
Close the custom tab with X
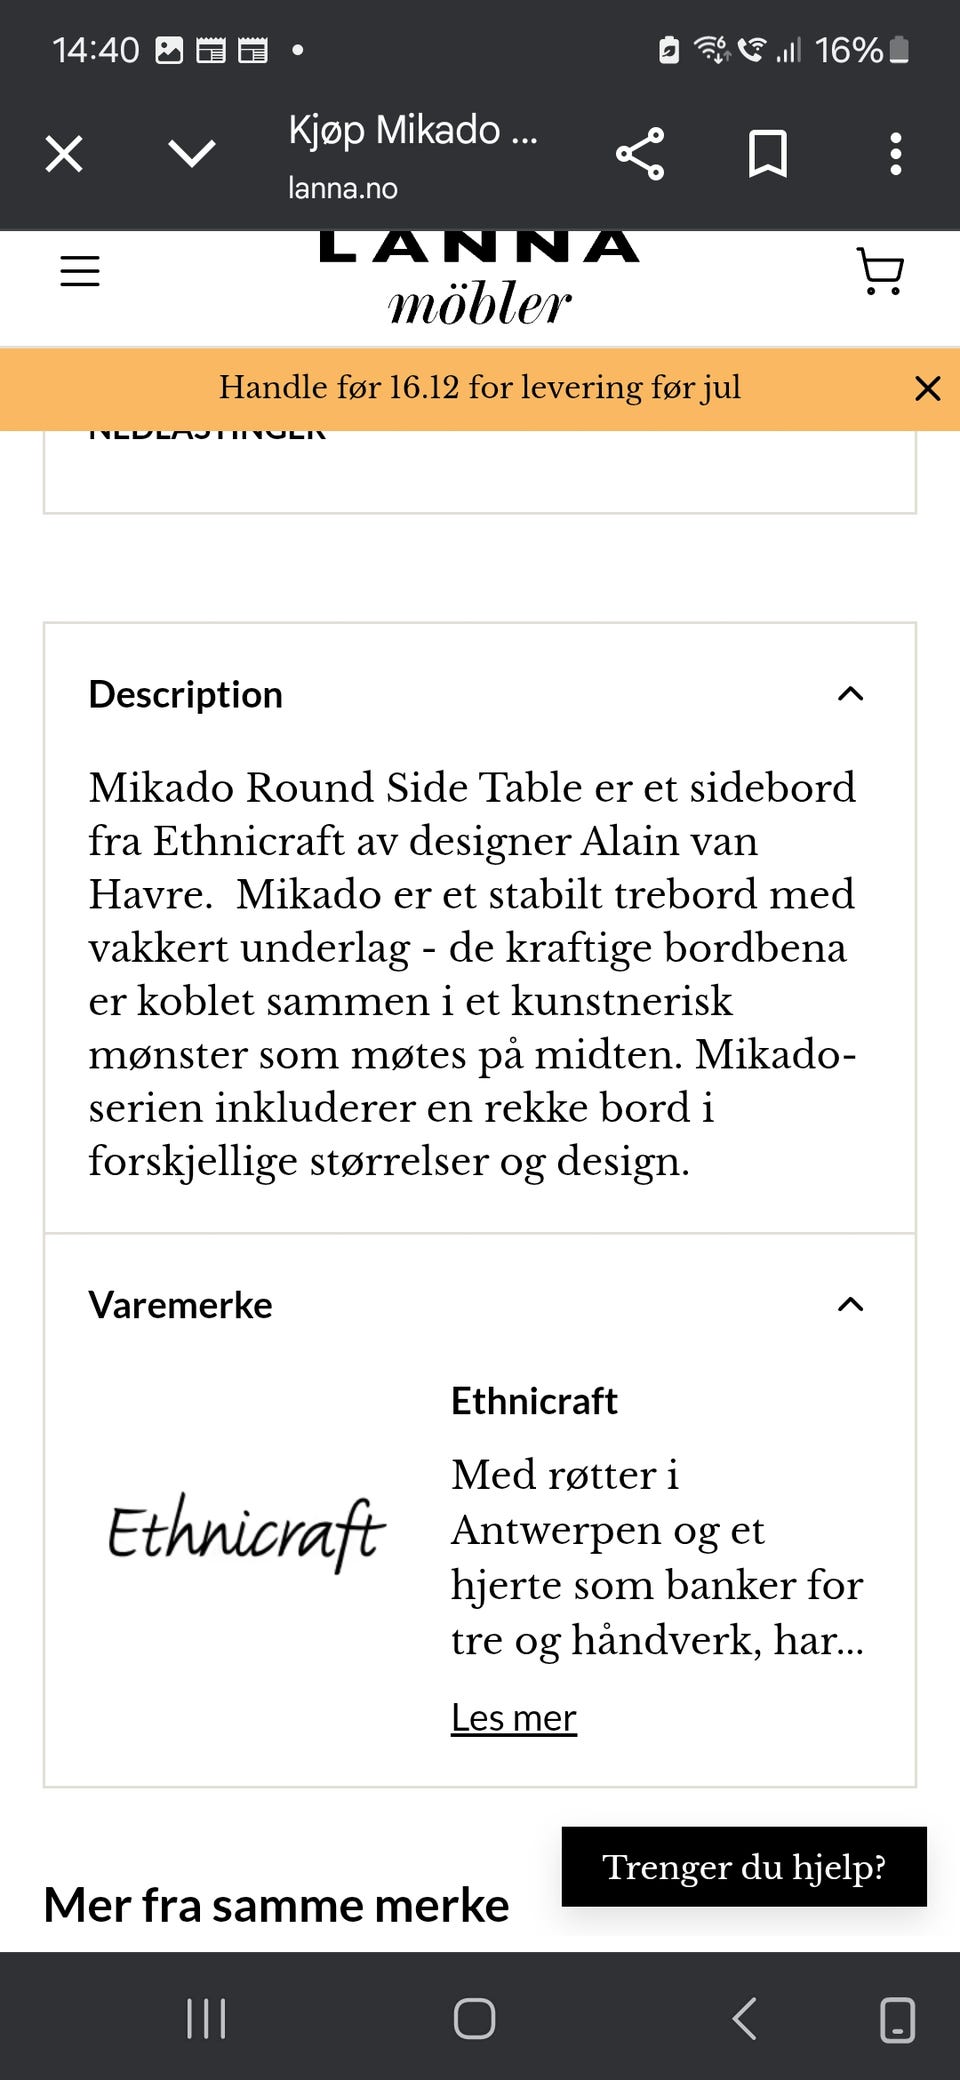click(64, 154)
